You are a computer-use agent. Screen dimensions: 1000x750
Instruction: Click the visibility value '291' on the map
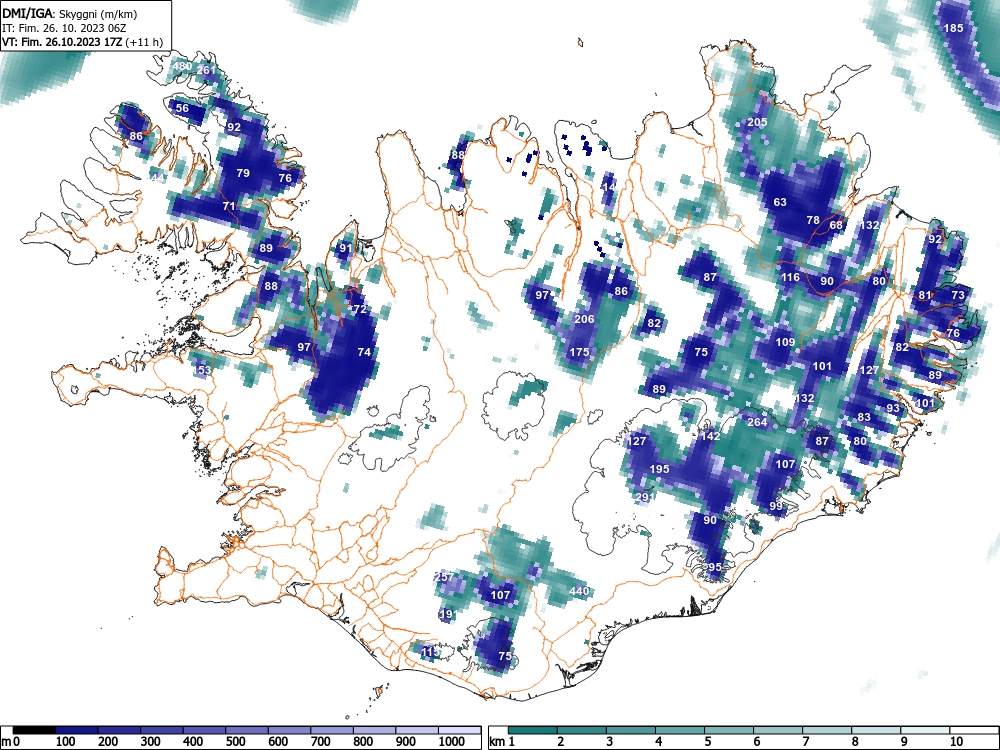point(645,497)
